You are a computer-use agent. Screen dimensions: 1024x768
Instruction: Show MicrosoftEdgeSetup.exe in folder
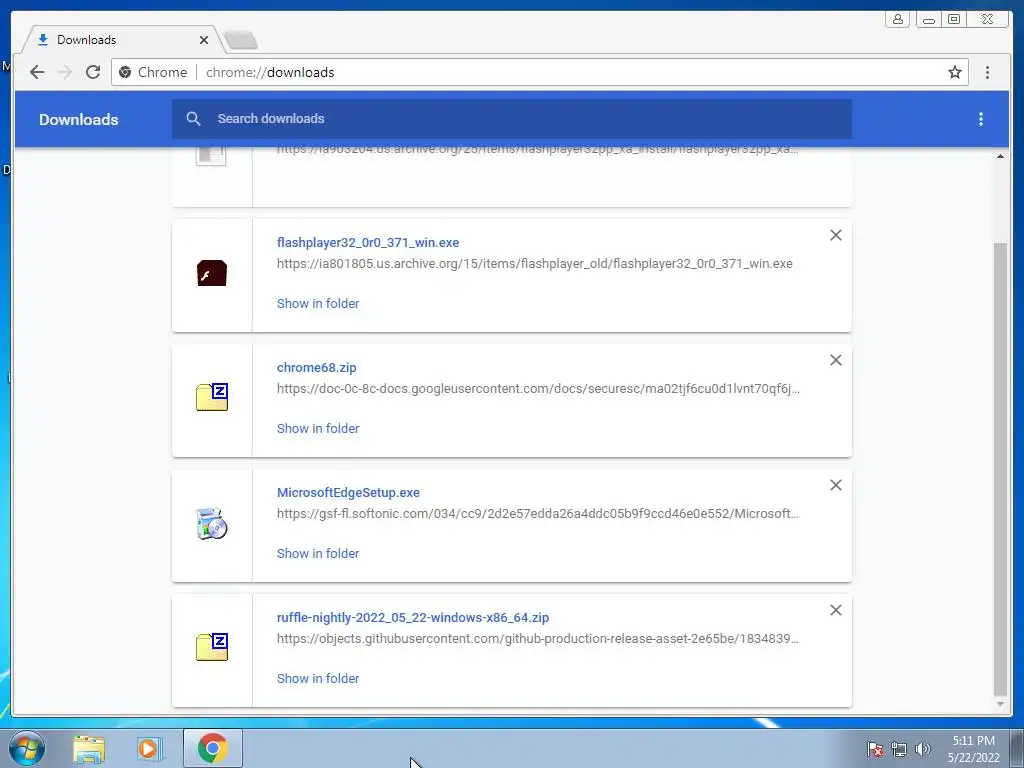[x=318, y=554]
